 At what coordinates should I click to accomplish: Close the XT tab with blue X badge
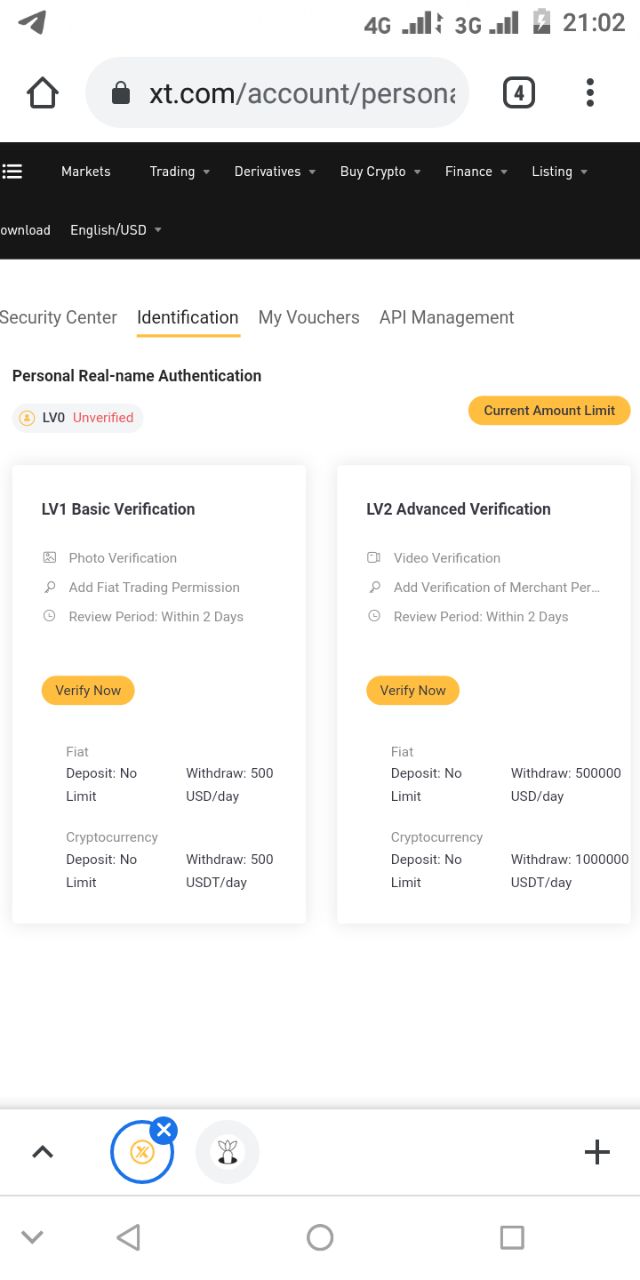164,1131
